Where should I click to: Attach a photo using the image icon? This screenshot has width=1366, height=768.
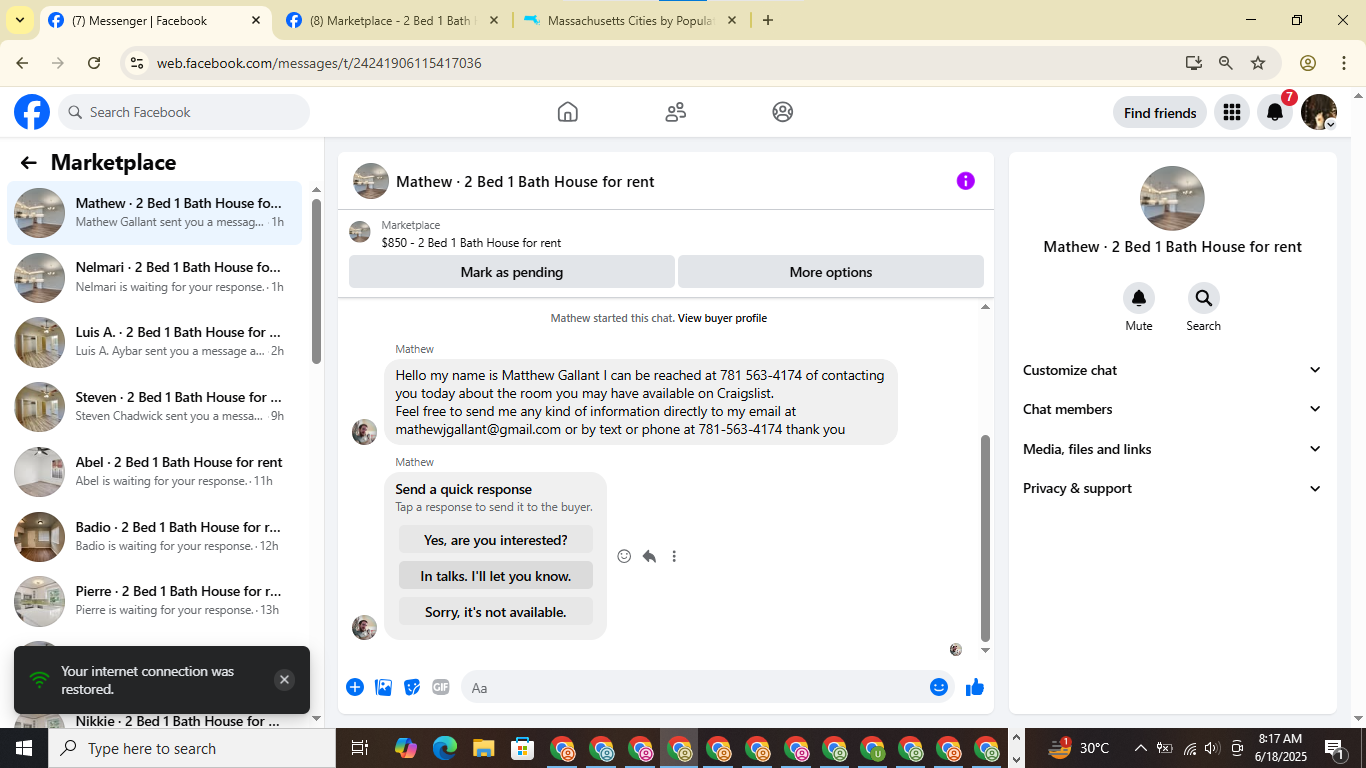tap(383, 687)
